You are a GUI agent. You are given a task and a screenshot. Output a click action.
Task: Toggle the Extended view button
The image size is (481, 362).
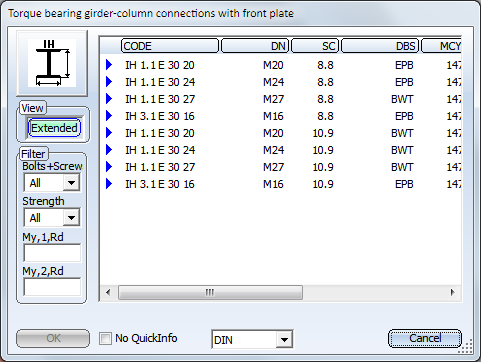pos(54,128)
